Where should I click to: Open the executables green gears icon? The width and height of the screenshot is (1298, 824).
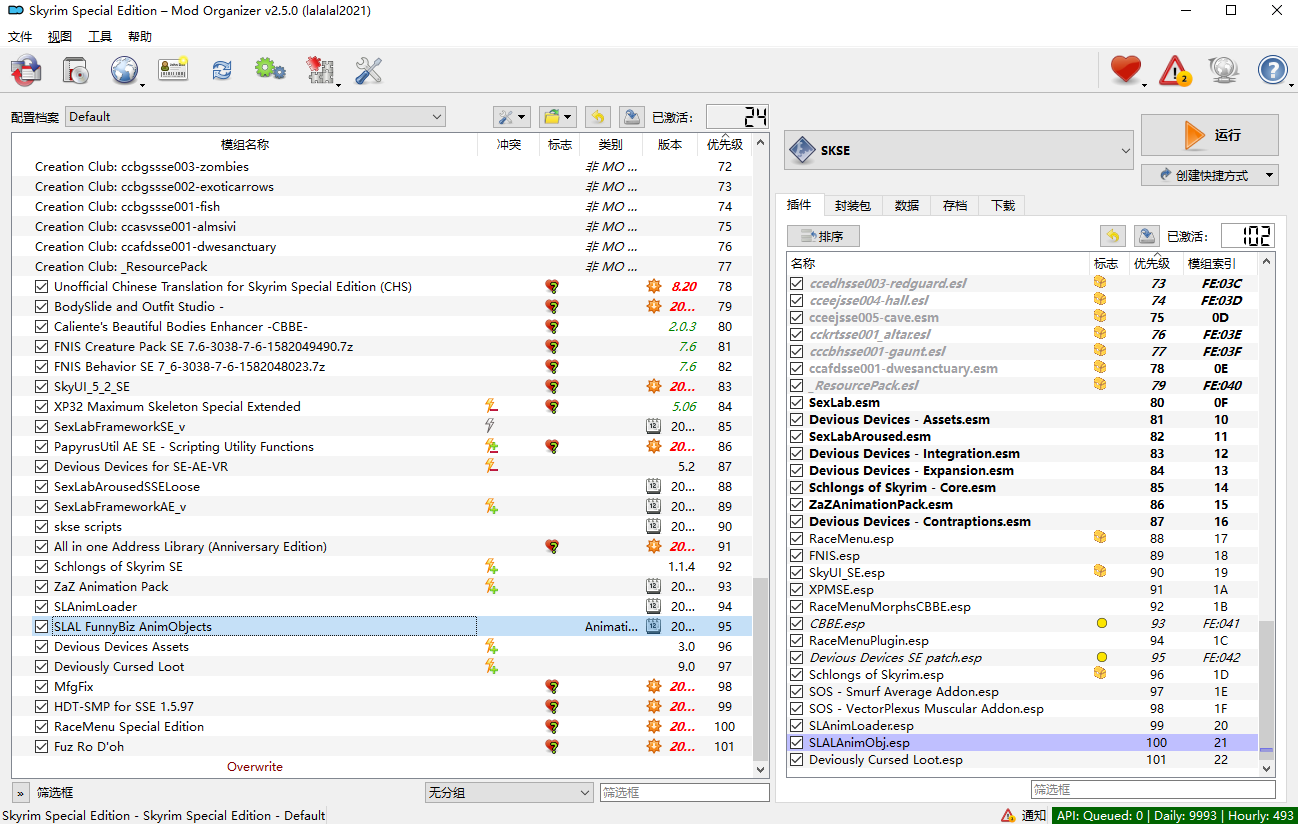(x=270, y=70)
